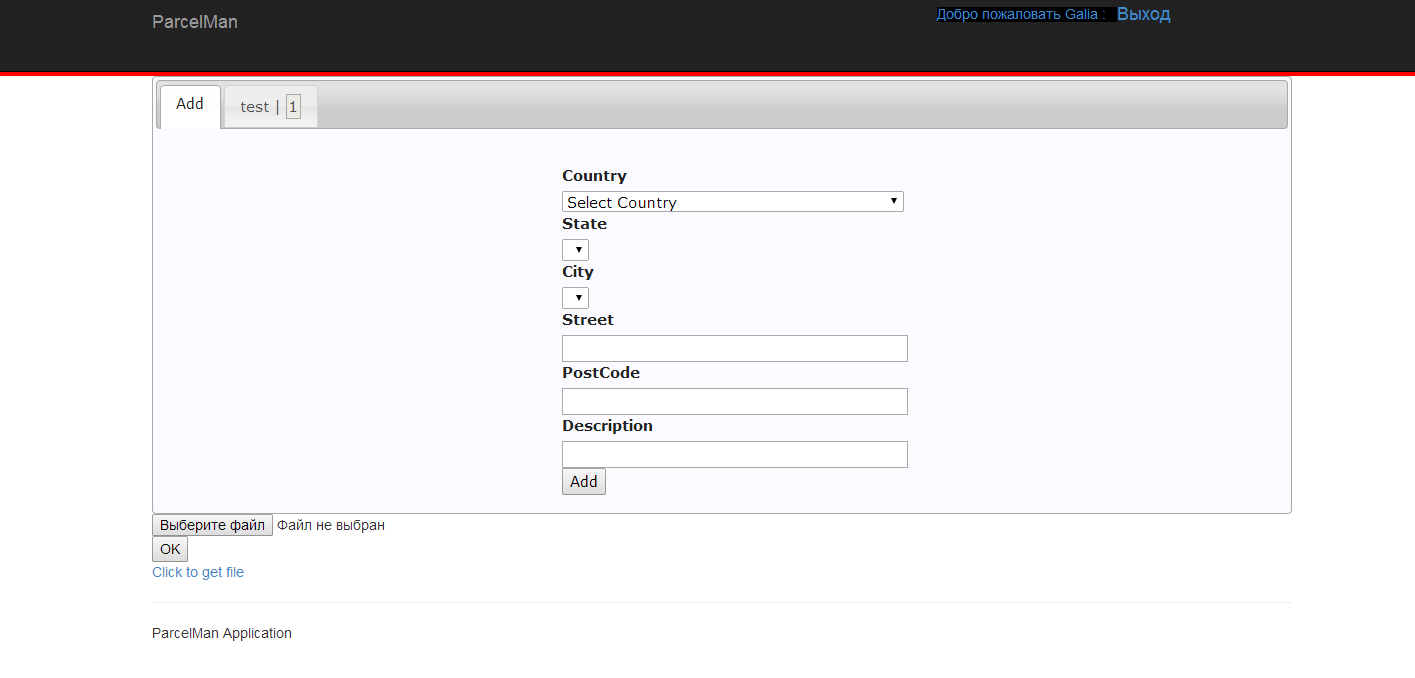The width and height of the screenshot is (1415, 678).
Task: Expand the State dropdown
Action: [575, 250]
